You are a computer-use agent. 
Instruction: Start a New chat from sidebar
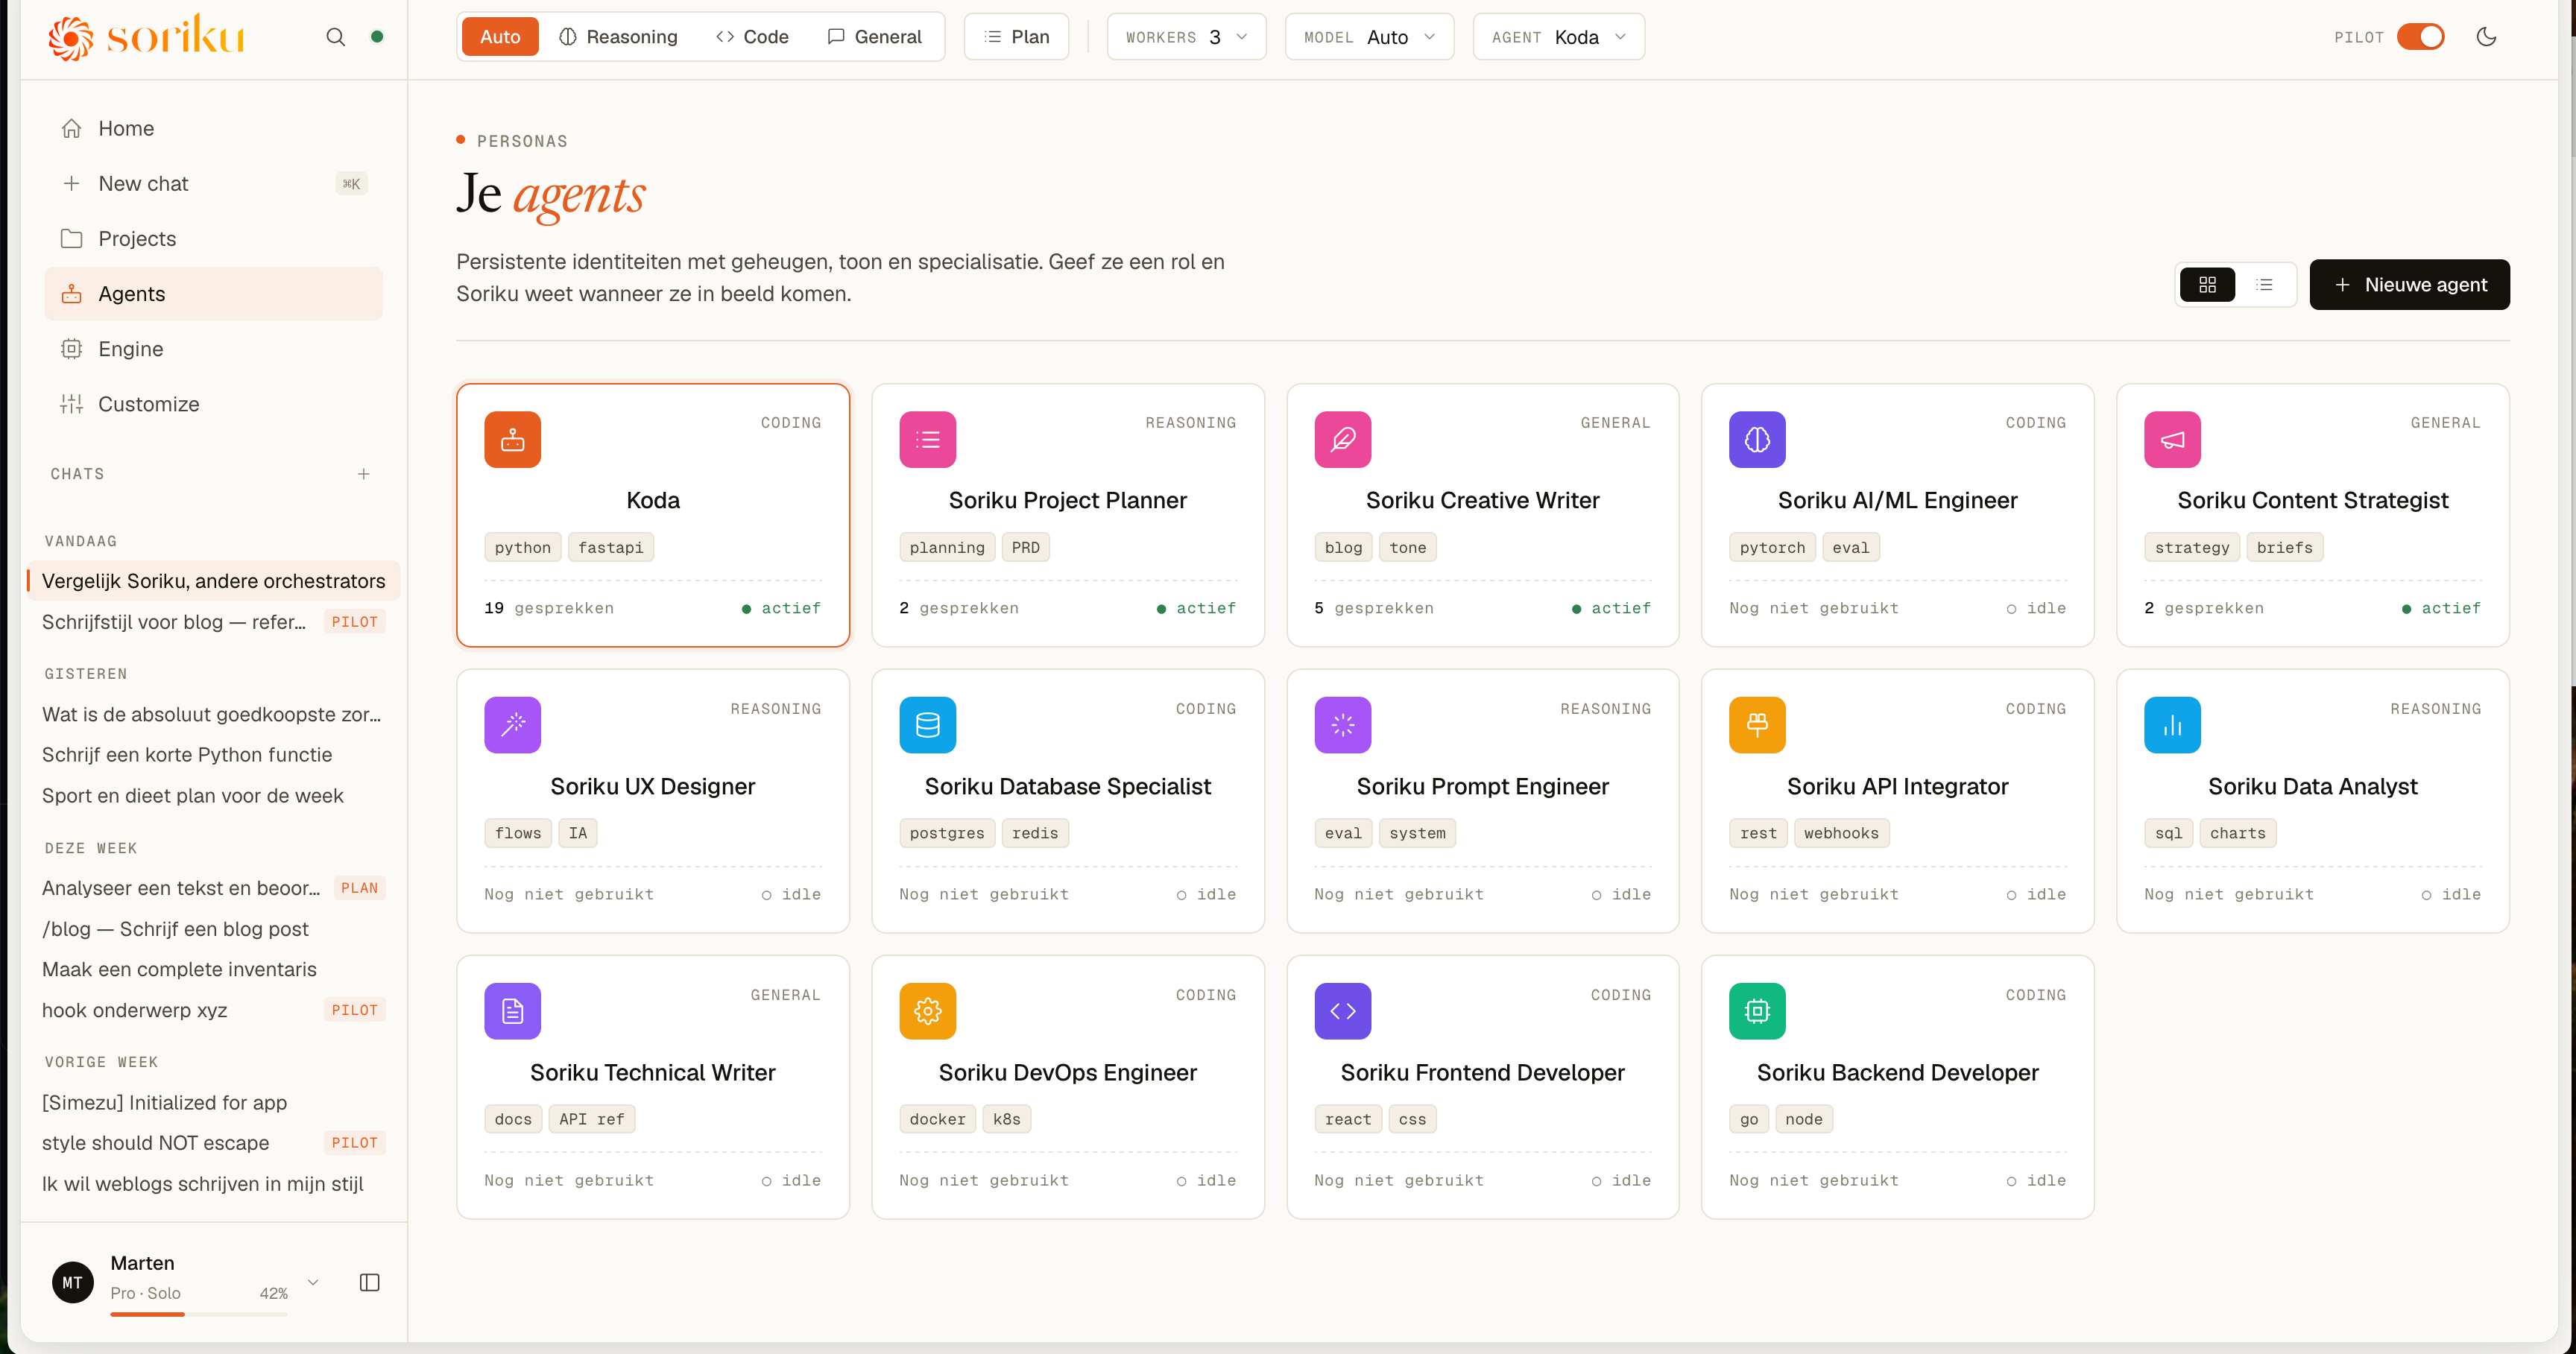214,183
